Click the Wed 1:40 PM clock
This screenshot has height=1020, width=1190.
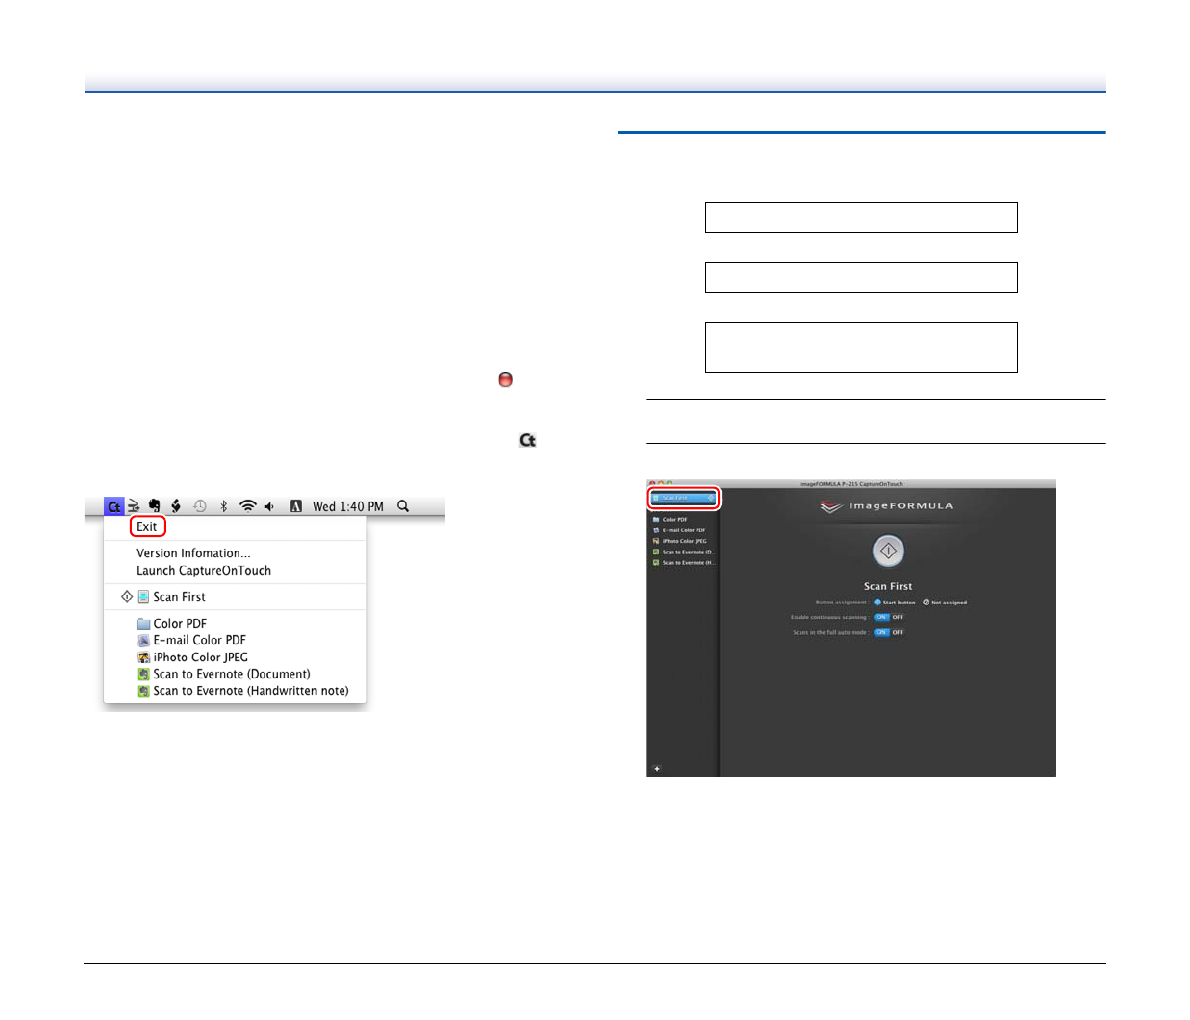pyautogui.click(x=348, y=507)
